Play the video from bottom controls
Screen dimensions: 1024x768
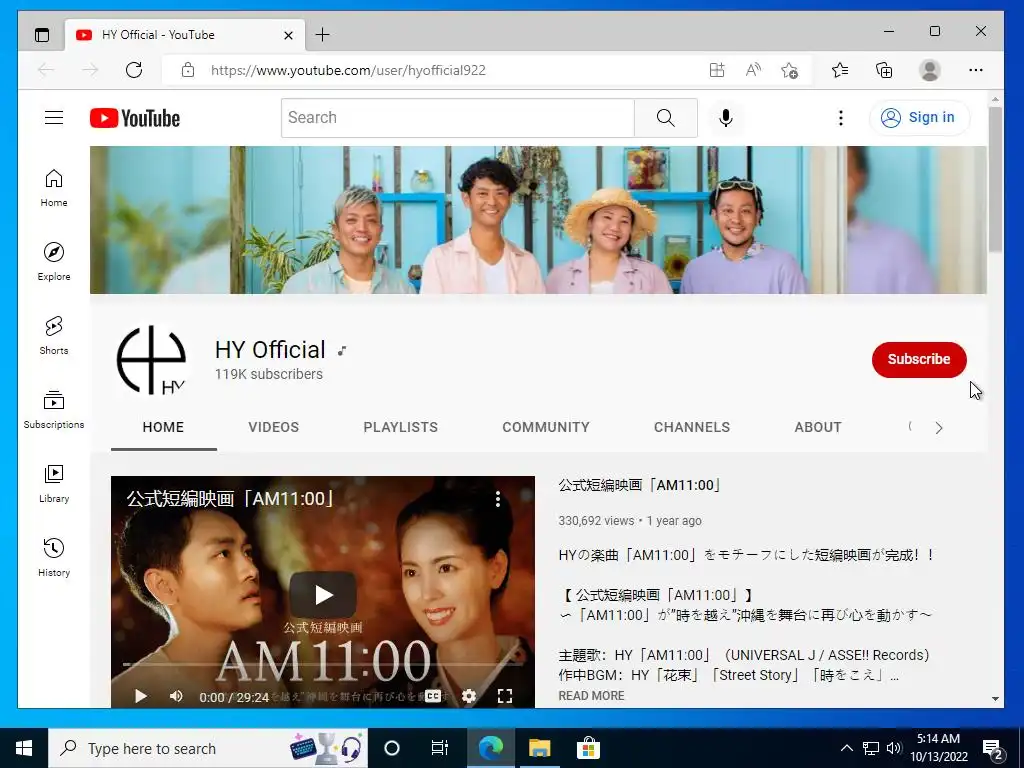click(x=140, y=696)
